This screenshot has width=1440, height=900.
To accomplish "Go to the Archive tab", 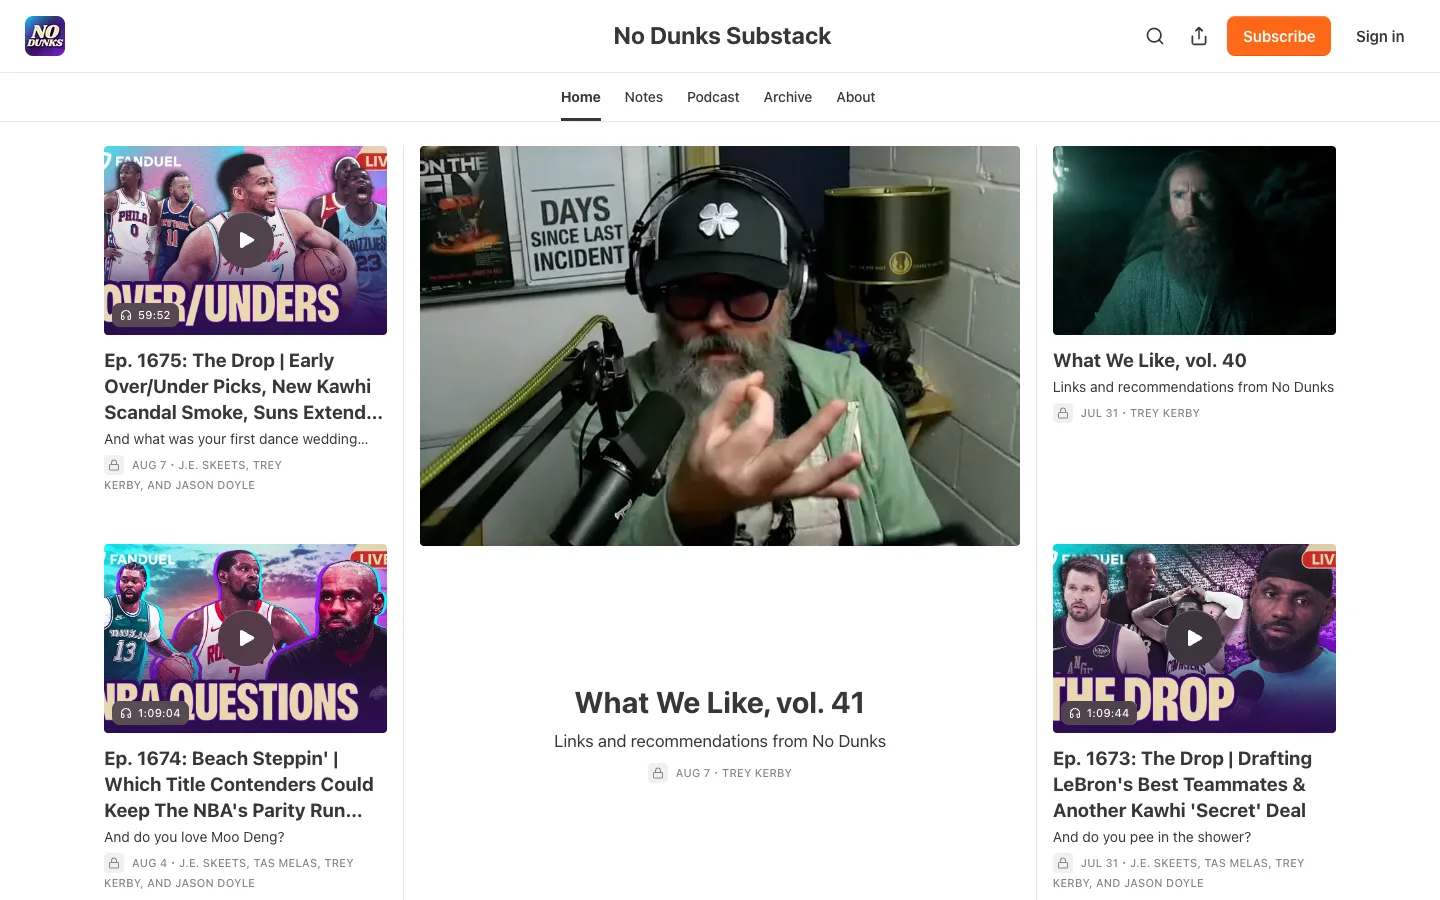I will pyautogui.click(x=788, y=97).
